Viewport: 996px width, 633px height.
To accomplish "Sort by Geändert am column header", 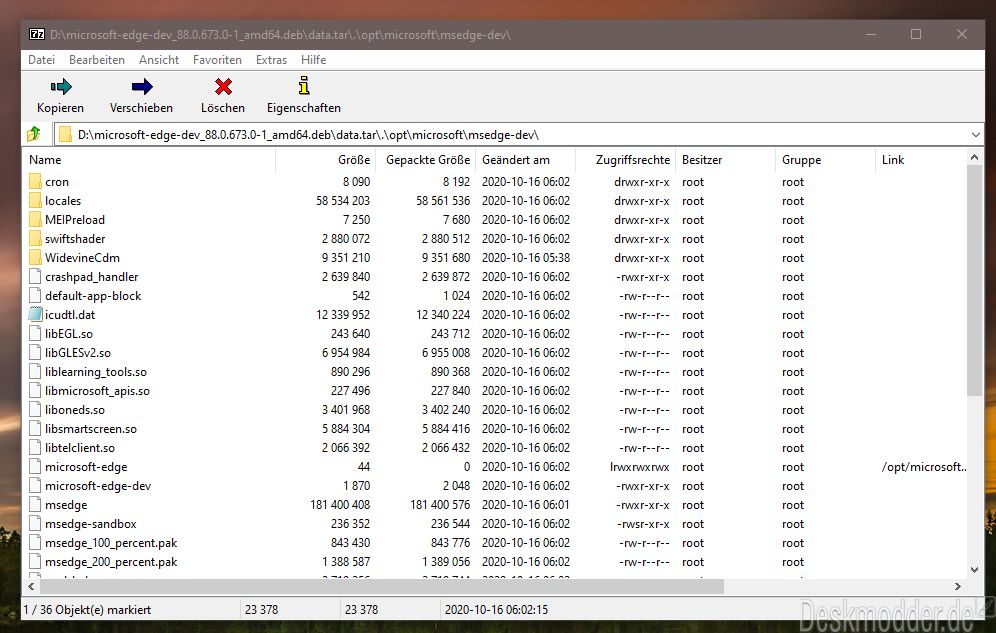I will coord(525,160).
